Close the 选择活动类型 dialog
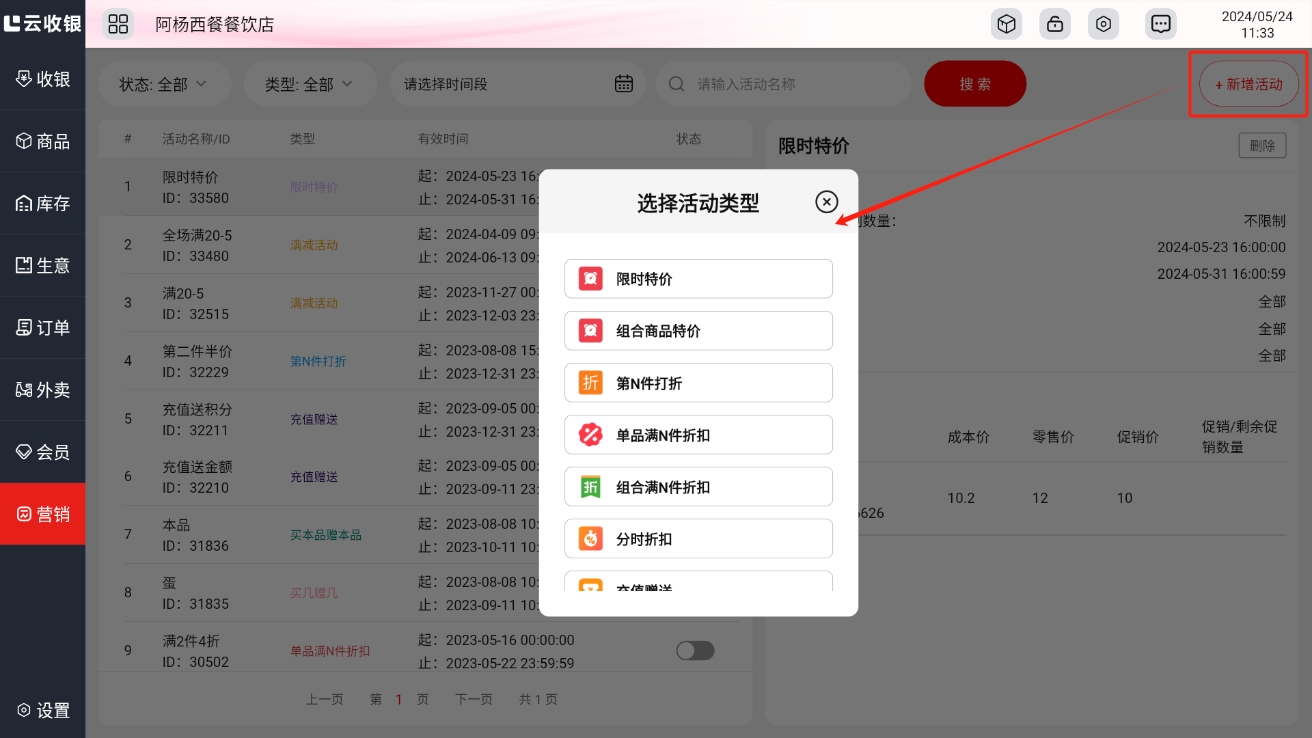1312x738 pixels. tap(826, 202)
